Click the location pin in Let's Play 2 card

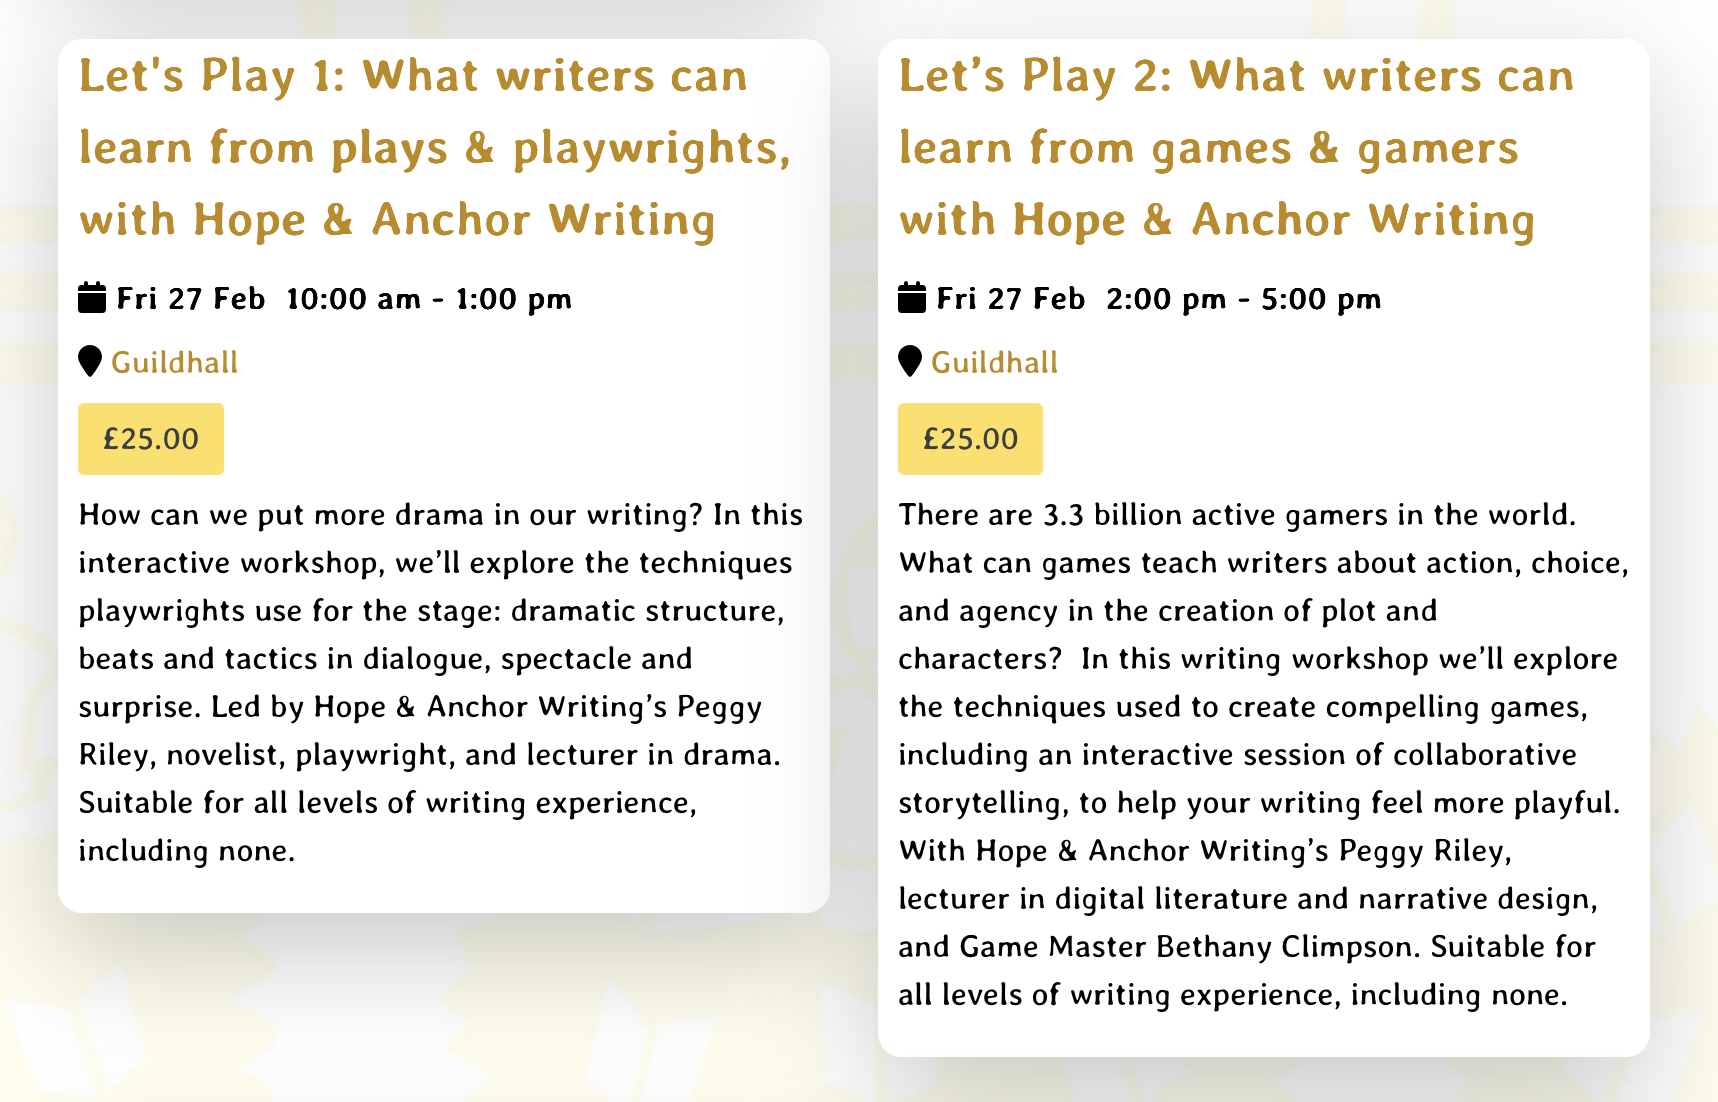909,362
